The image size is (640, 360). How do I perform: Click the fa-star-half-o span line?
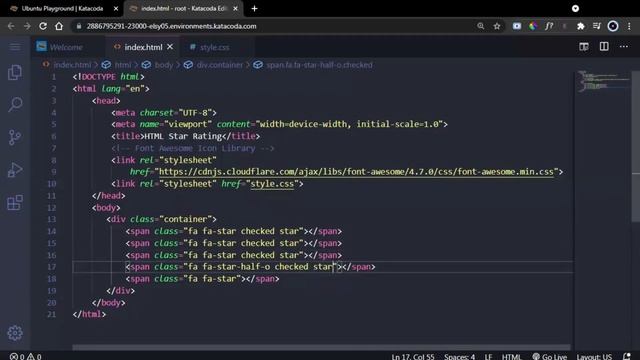point(251,267)
